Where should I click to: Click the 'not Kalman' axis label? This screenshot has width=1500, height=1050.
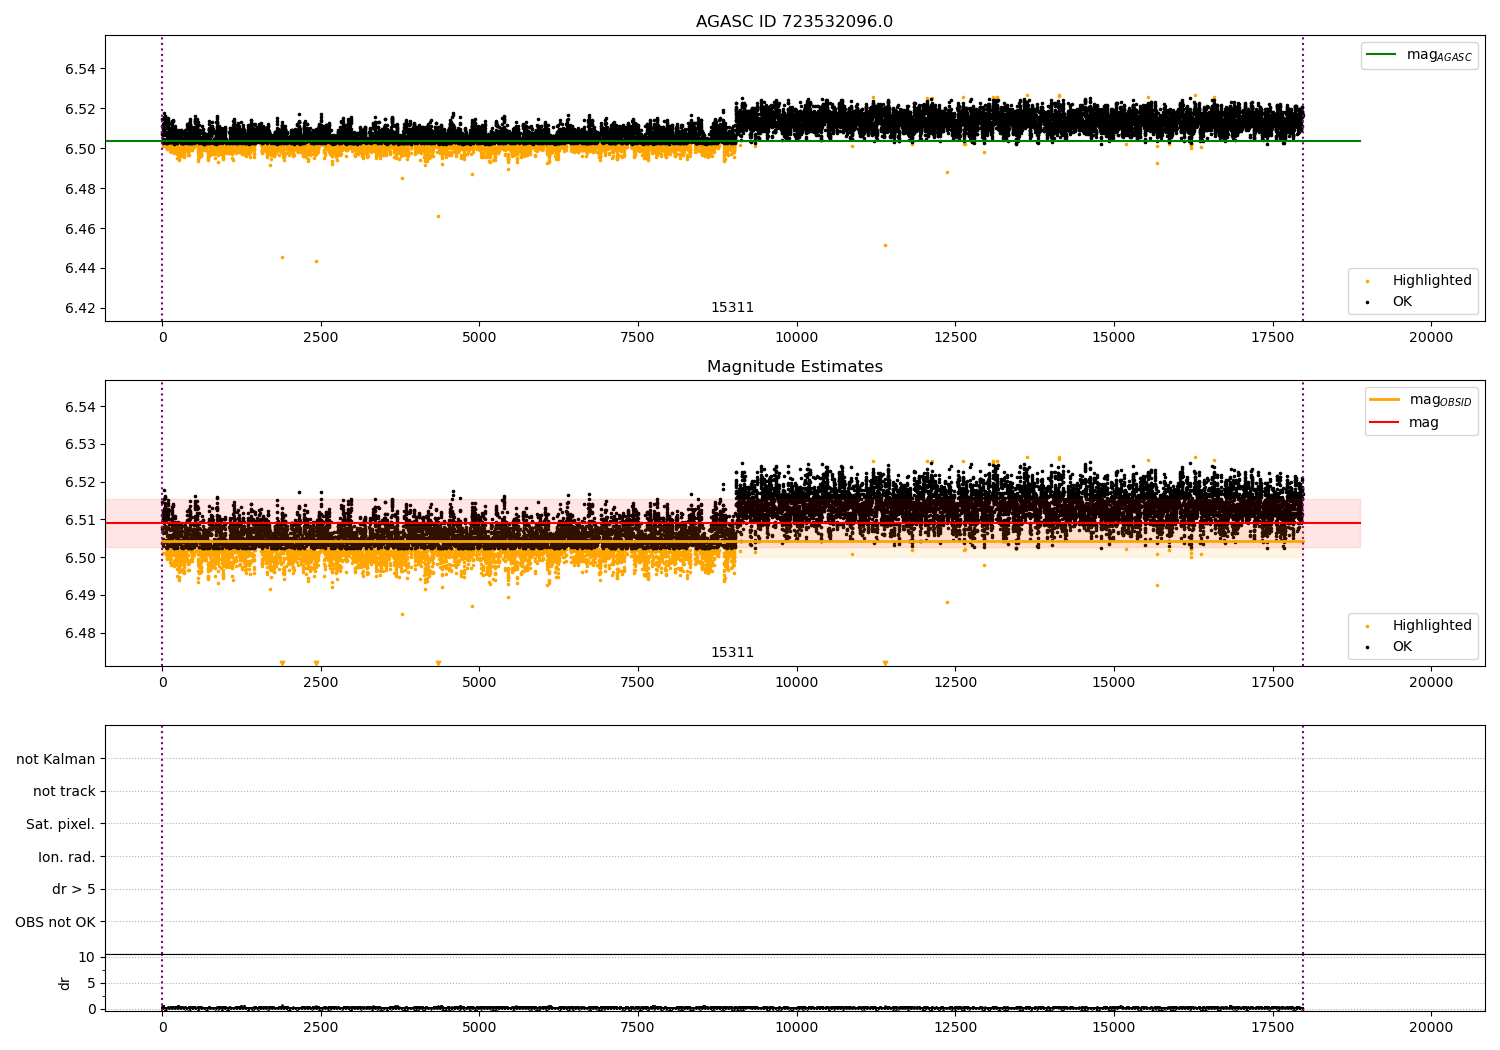tap(56, 759)
